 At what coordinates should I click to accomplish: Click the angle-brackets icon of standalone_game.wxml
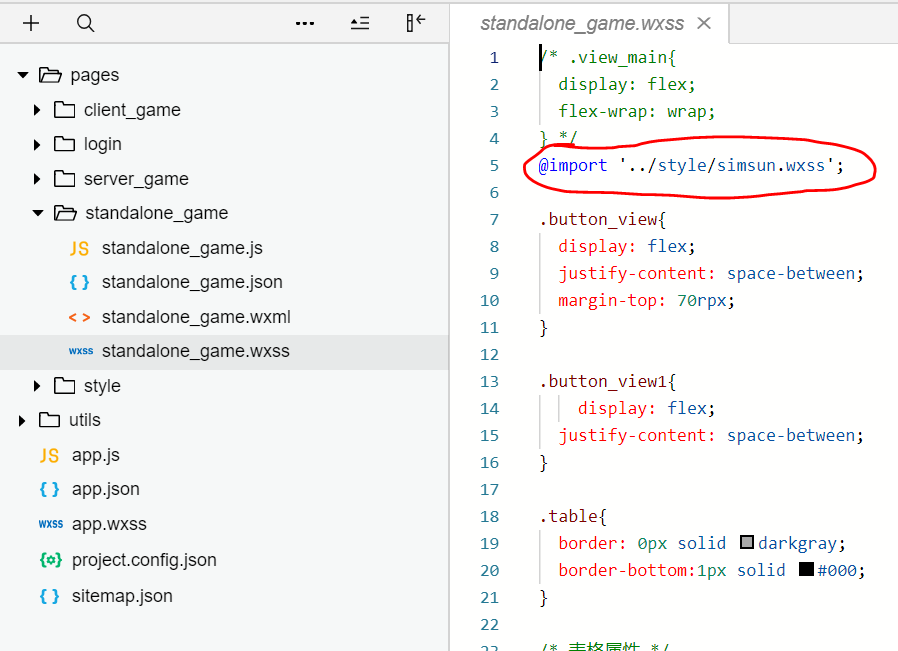click(x=79, y=317)
